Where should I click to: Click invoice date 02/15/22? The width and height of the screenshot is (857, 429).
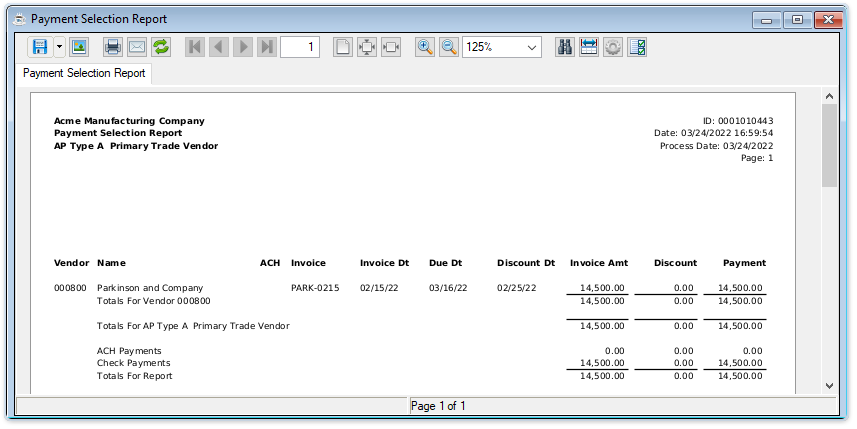click(379, 288)
